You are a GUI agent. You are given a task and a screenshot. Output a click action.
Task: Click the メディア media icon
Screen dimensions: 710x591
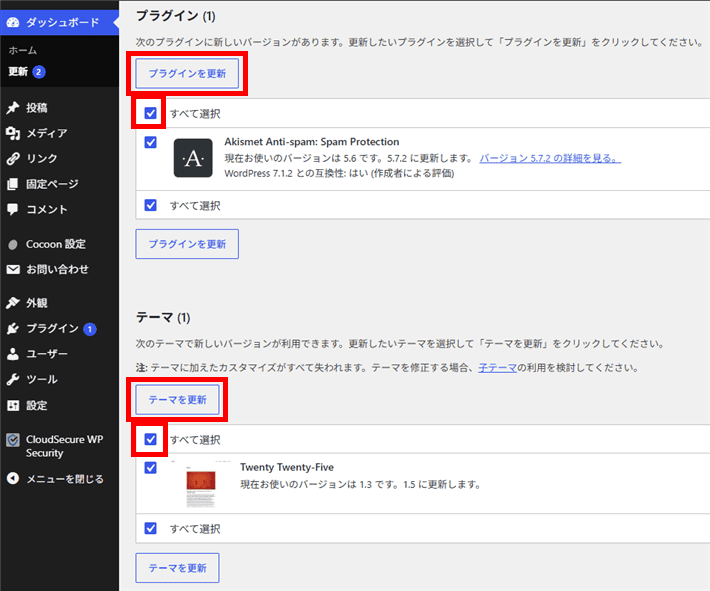click(x=13, y=133)
